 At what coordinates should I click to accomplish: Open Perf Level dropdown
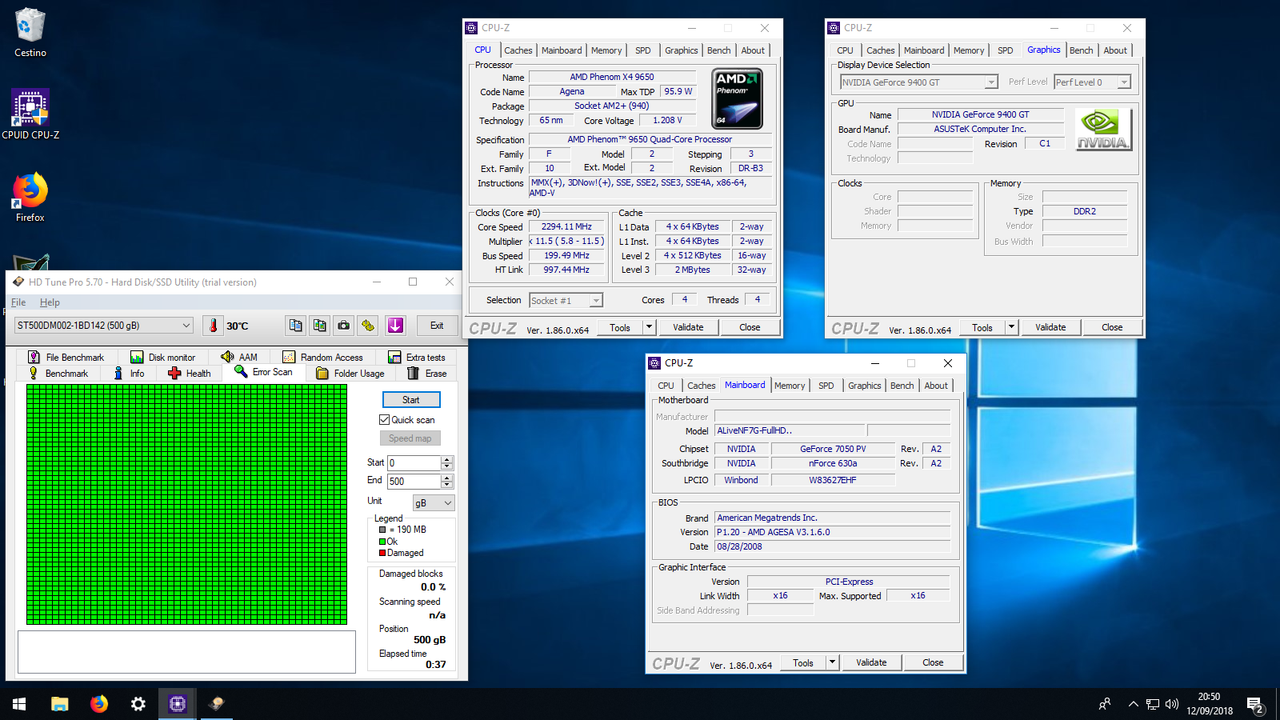(x=1092, y=82)
